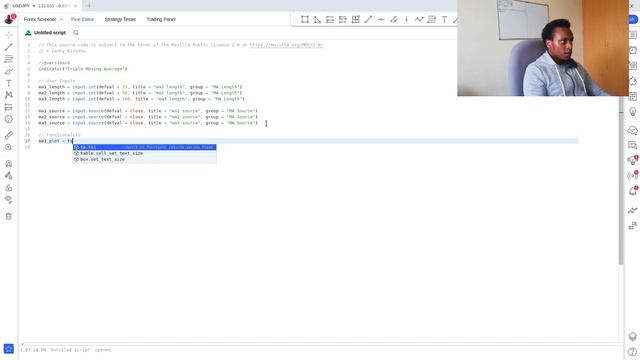
Task: Hide all drawings with eye icon
Action: pos(9,200)
